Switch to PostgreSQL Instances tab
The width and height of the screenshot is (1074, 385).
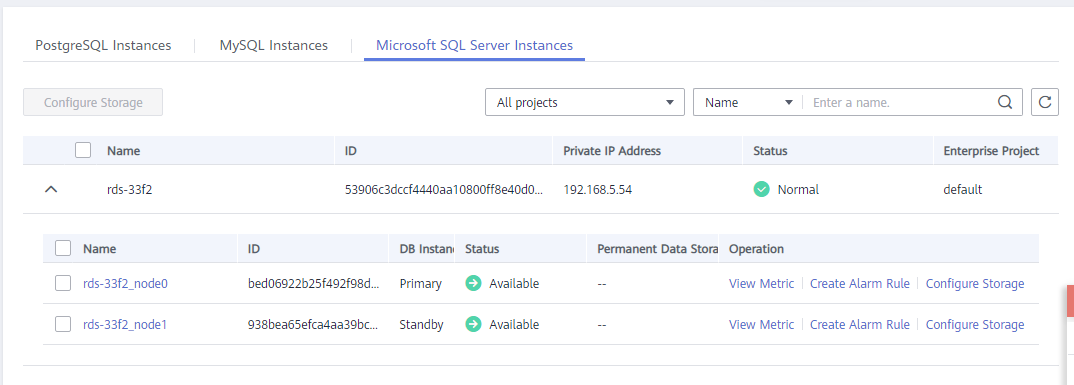pyautogui.click(x=103, y=46)
